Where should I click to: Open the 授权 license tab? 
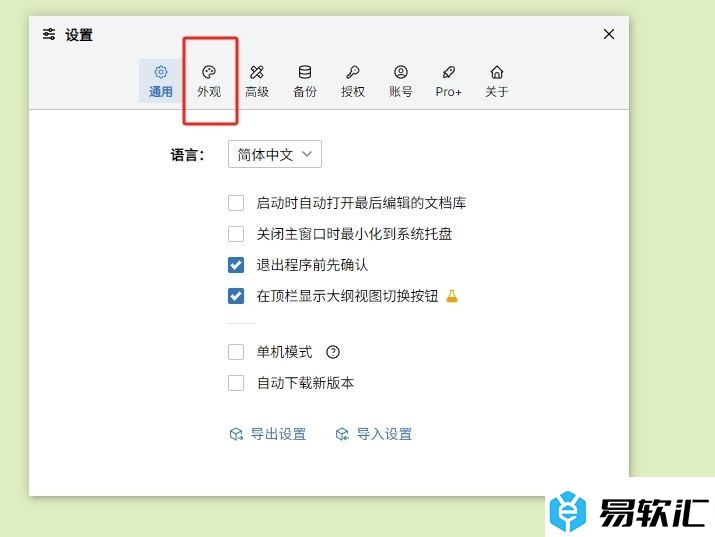tap(352, 81)
